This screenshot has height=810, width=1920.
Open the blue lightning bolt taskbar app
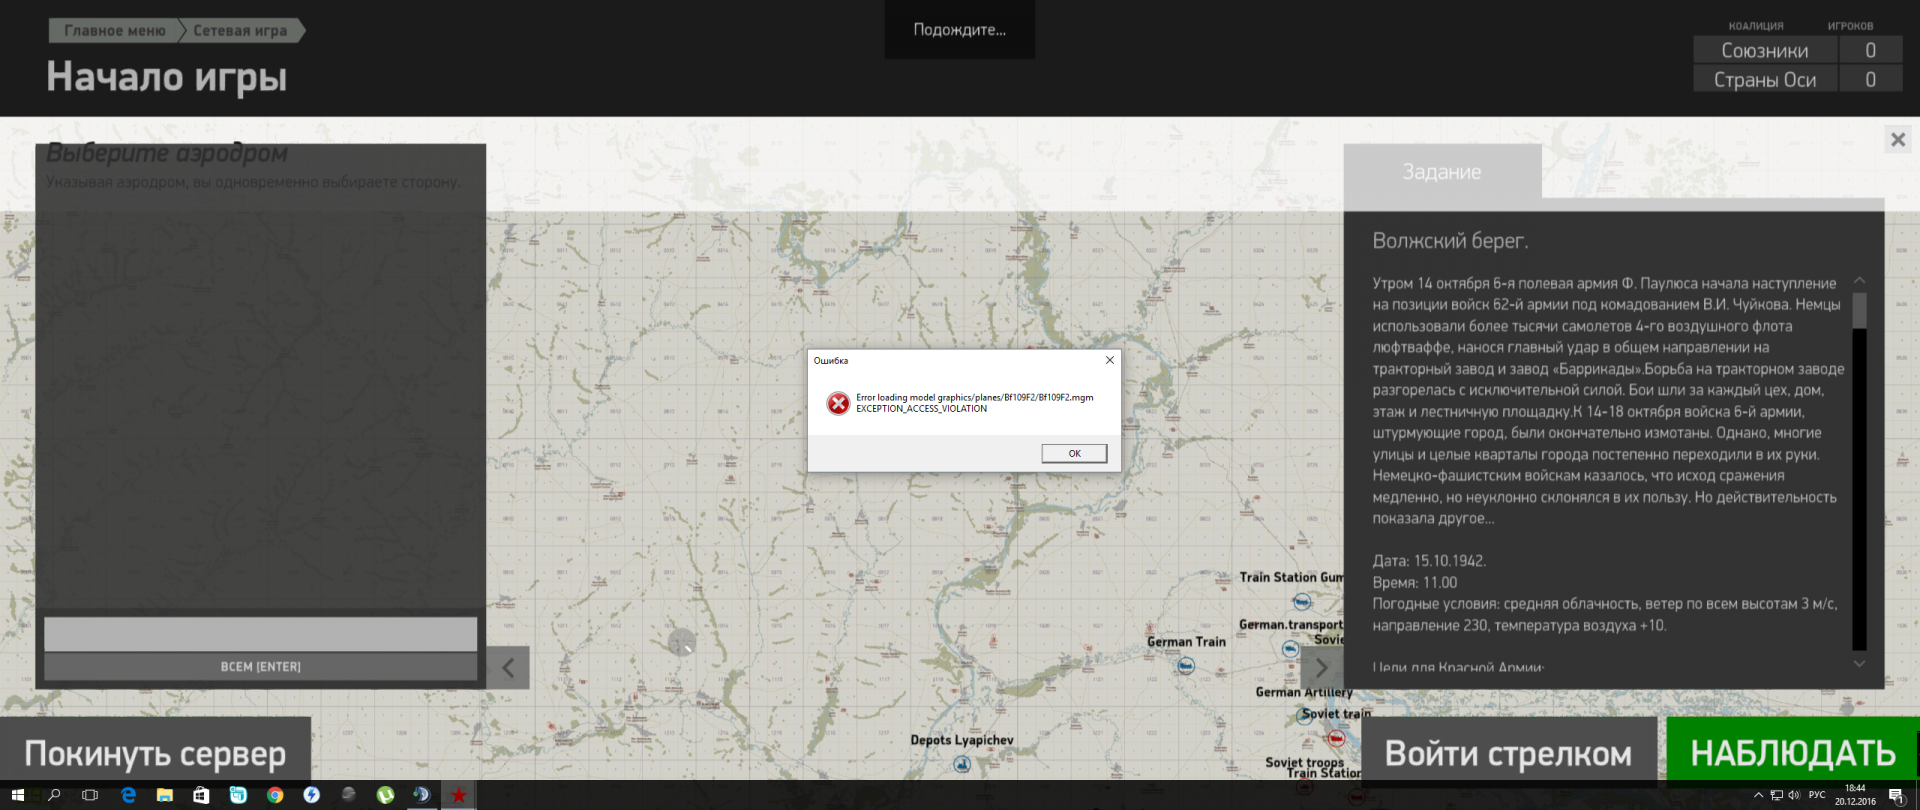point(312,795)
